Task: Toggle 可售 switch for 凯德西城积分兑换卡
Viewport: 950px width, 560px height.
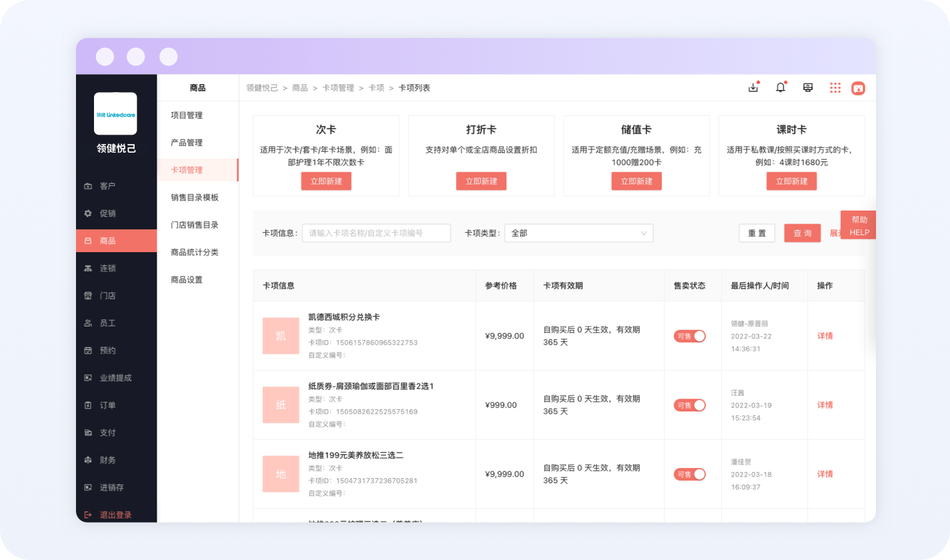Action: tap(689, 336)
